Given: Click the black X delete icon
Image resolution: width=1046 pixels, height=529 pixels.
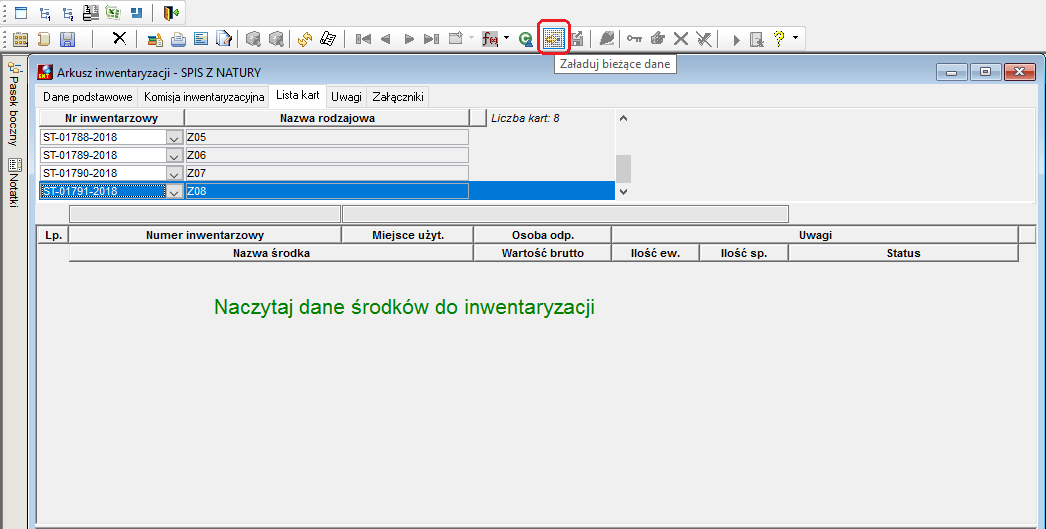Looking at the screenshot, I should (x=119, y=39).
